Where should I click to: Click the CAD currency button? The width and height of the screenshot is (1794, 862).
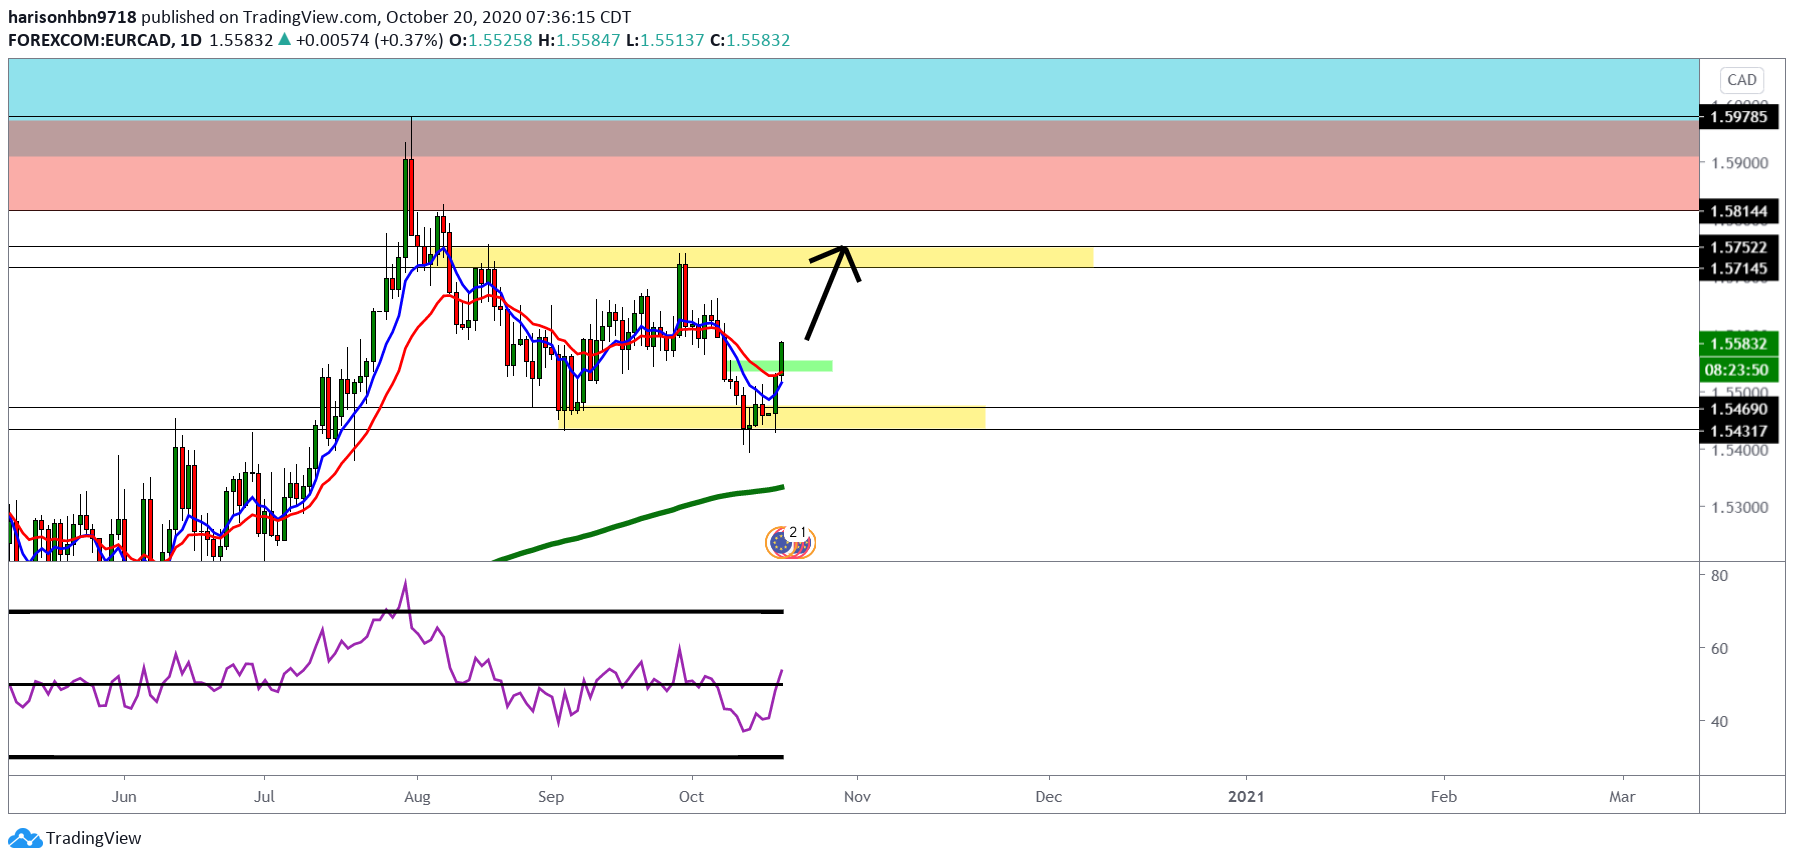click(1741, 80)
